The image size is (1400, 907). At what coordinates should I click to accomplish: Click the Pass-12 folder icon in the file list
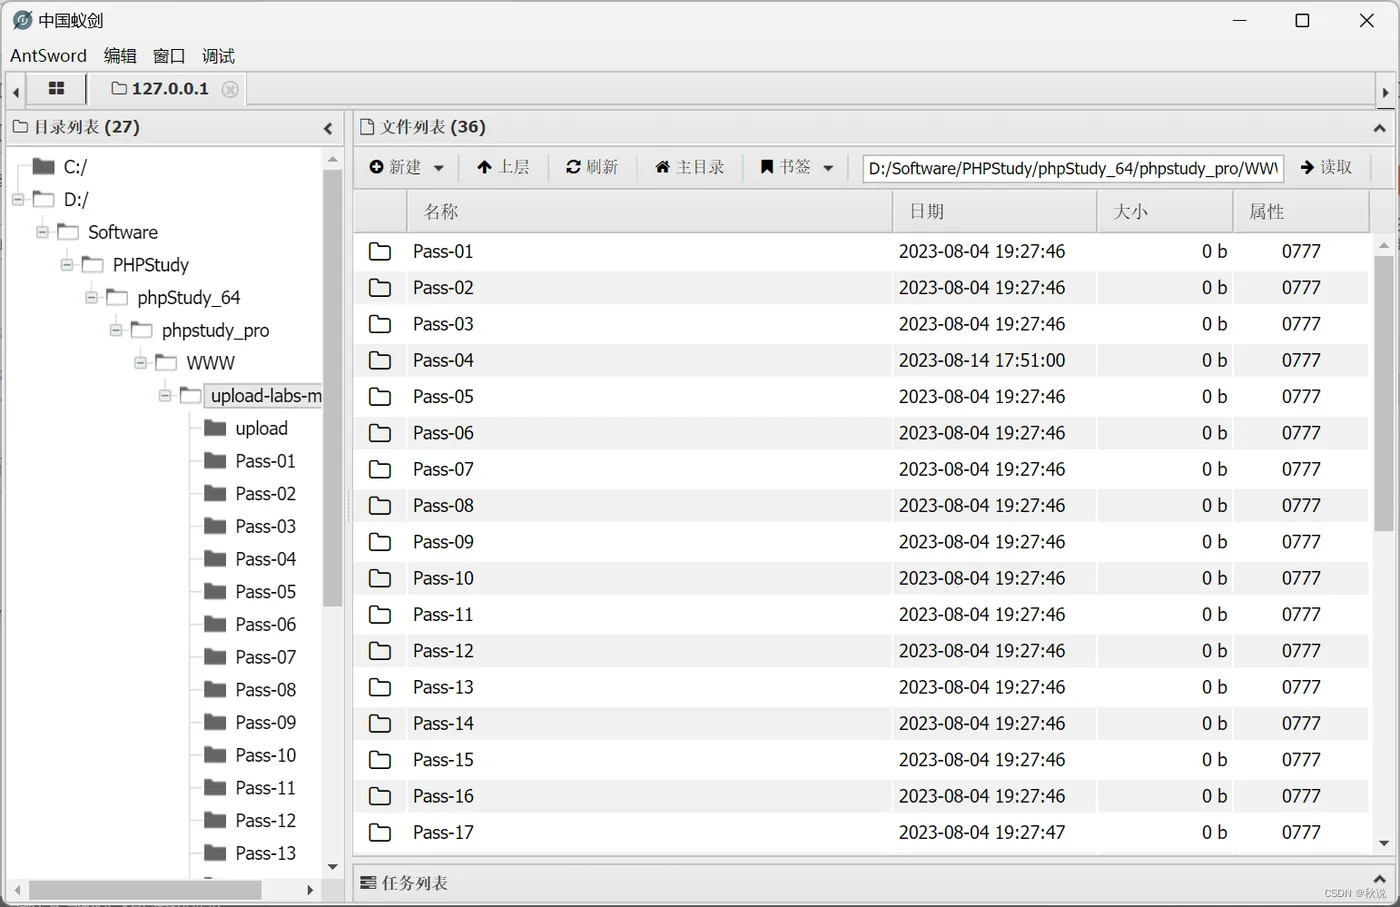[380, 651]
